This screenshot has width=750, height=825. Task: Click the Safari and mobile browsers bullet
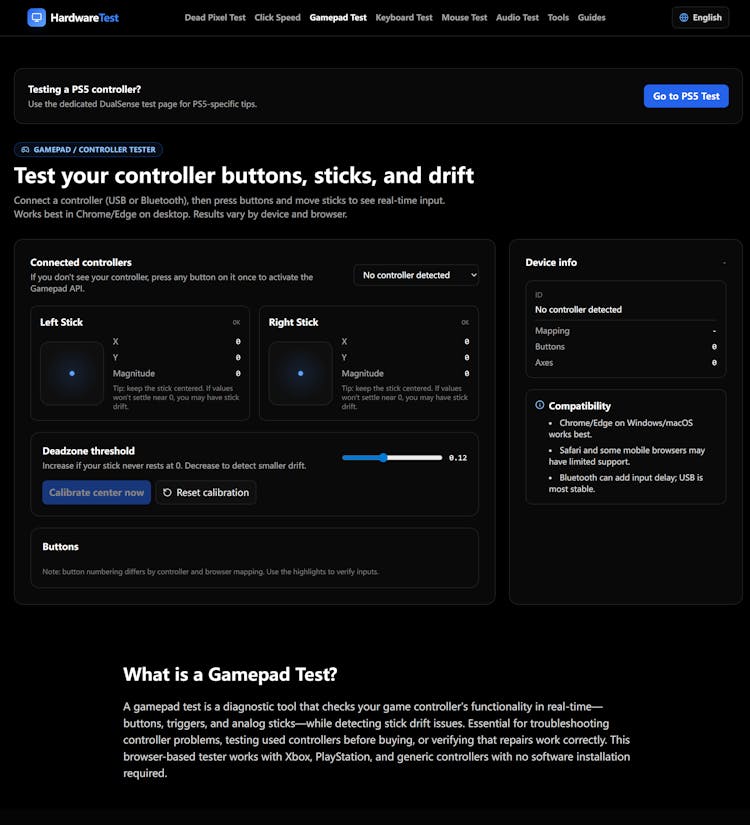627,456
